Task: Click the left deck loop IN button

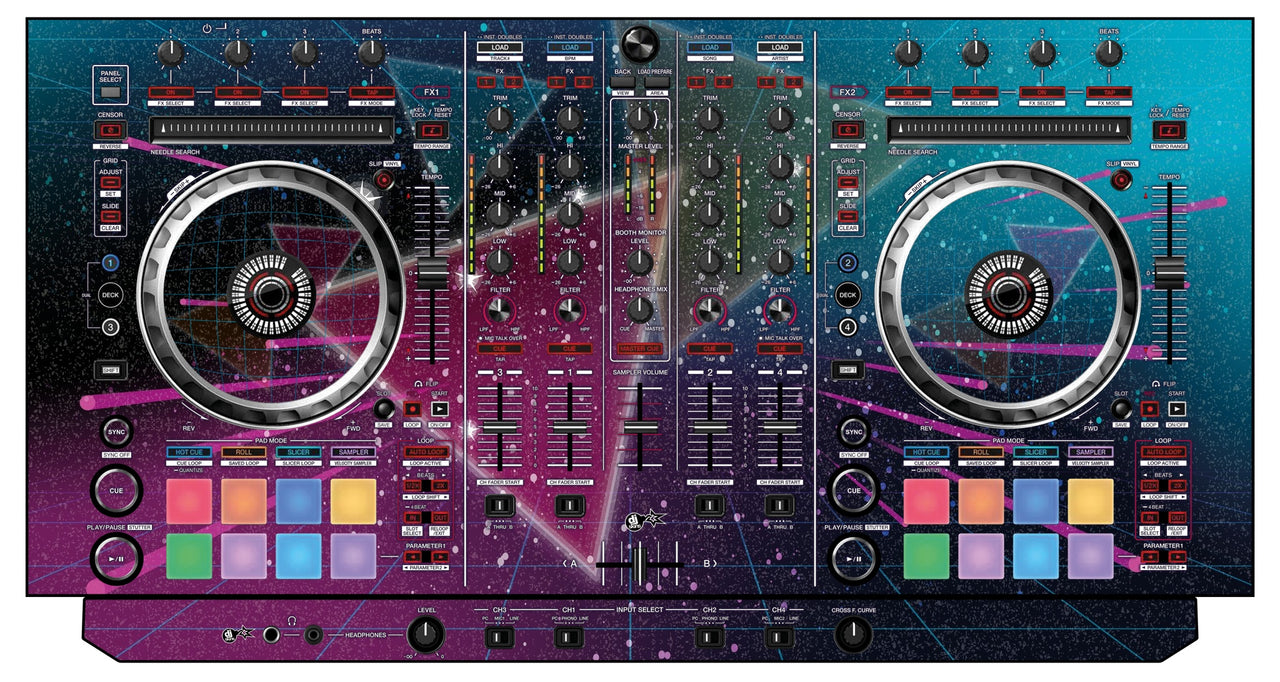Action: coord(413,518)
